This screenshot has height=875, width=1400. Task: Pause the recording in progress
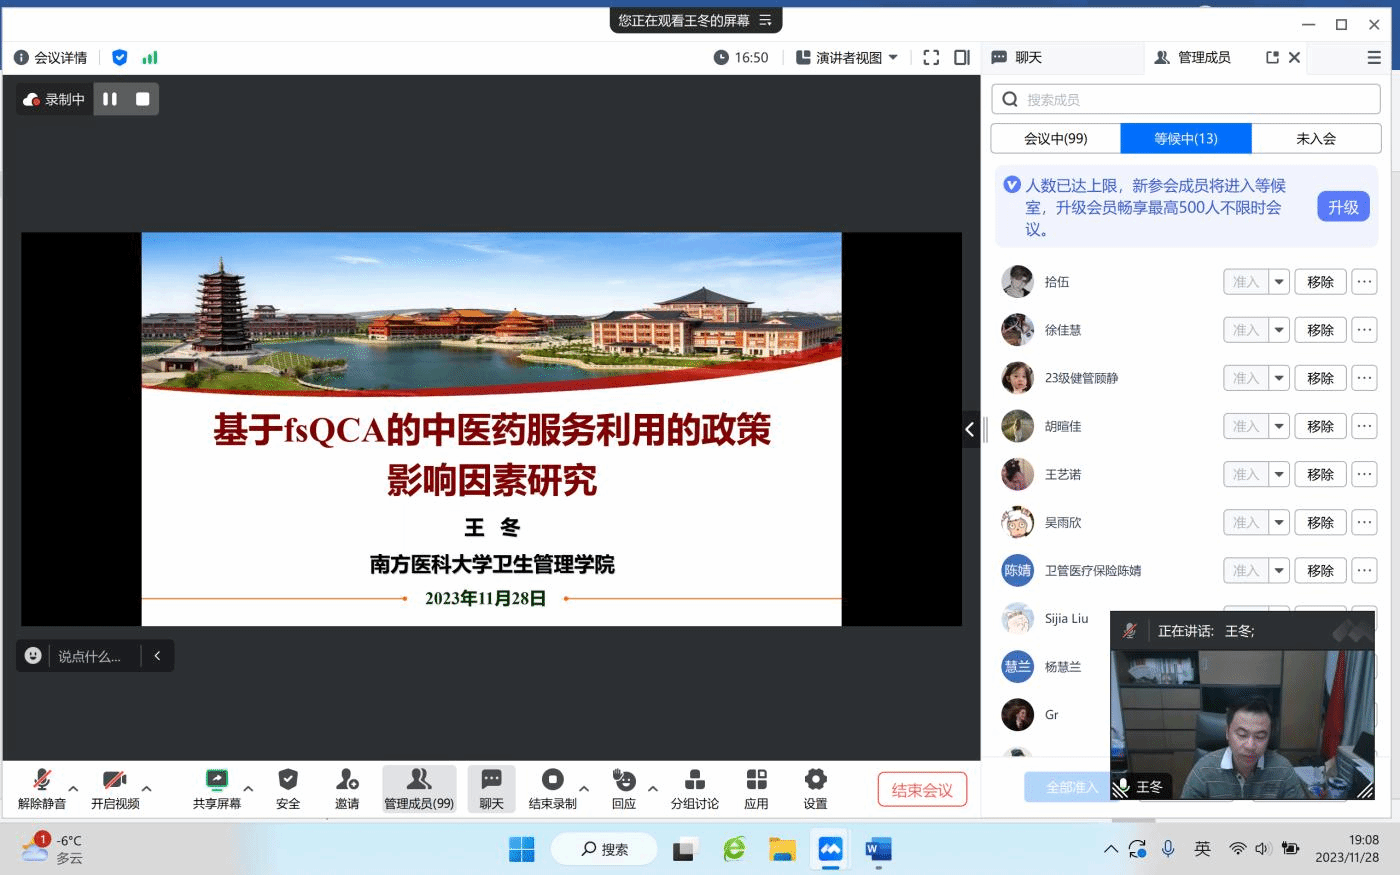110,99
